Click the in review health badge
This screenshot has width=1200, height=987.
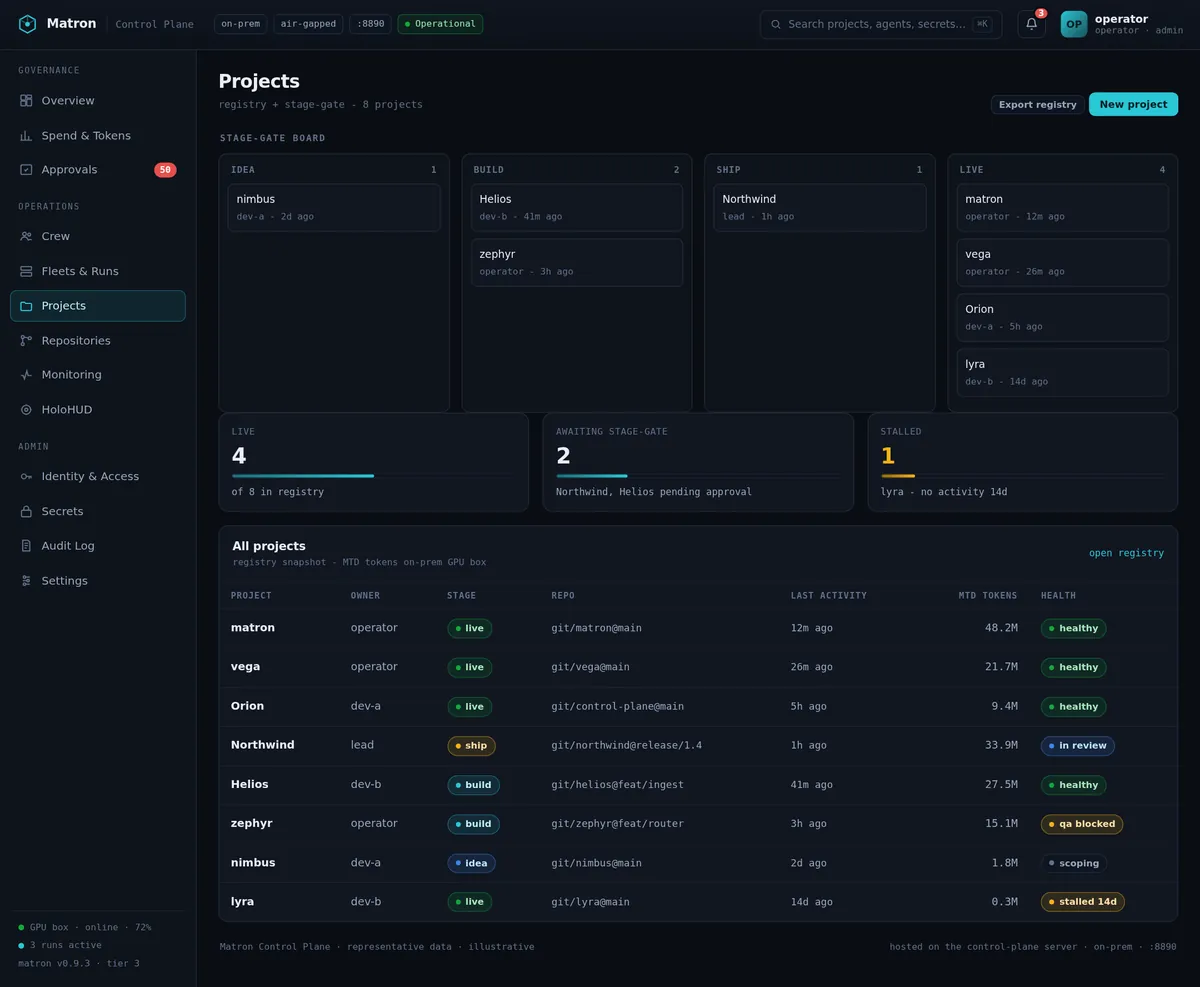(1078, 746)
